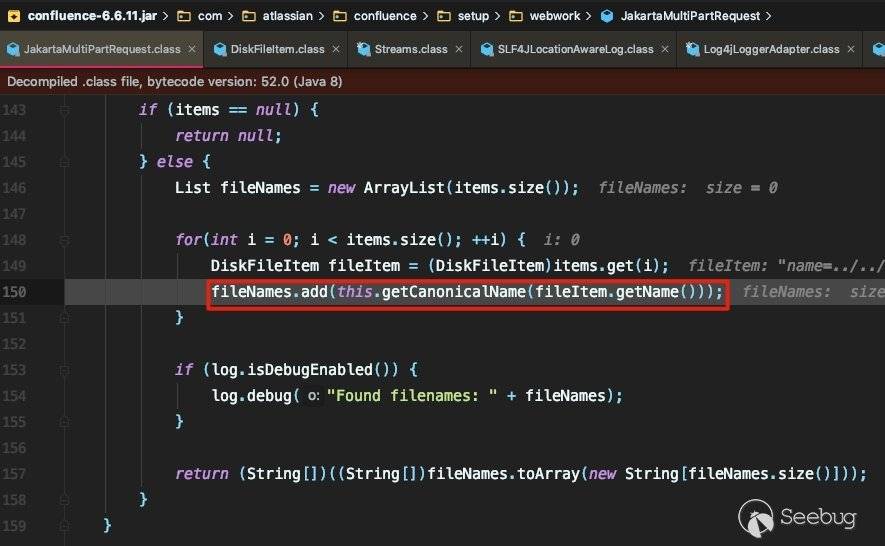The width and height of the screenshot is (885, 546).
Task: Select the confluence package breadcrumb
Action: tap(385, 16)
